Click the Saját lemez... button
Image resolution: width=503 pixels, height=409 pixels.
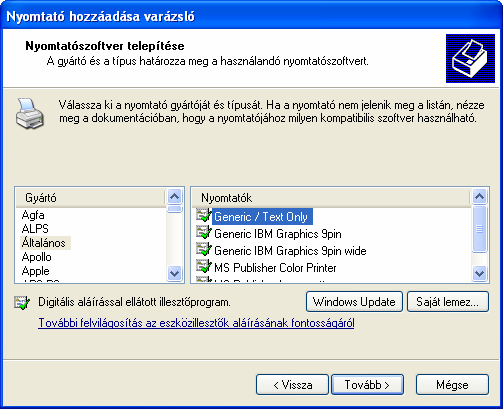click(448, 302)
